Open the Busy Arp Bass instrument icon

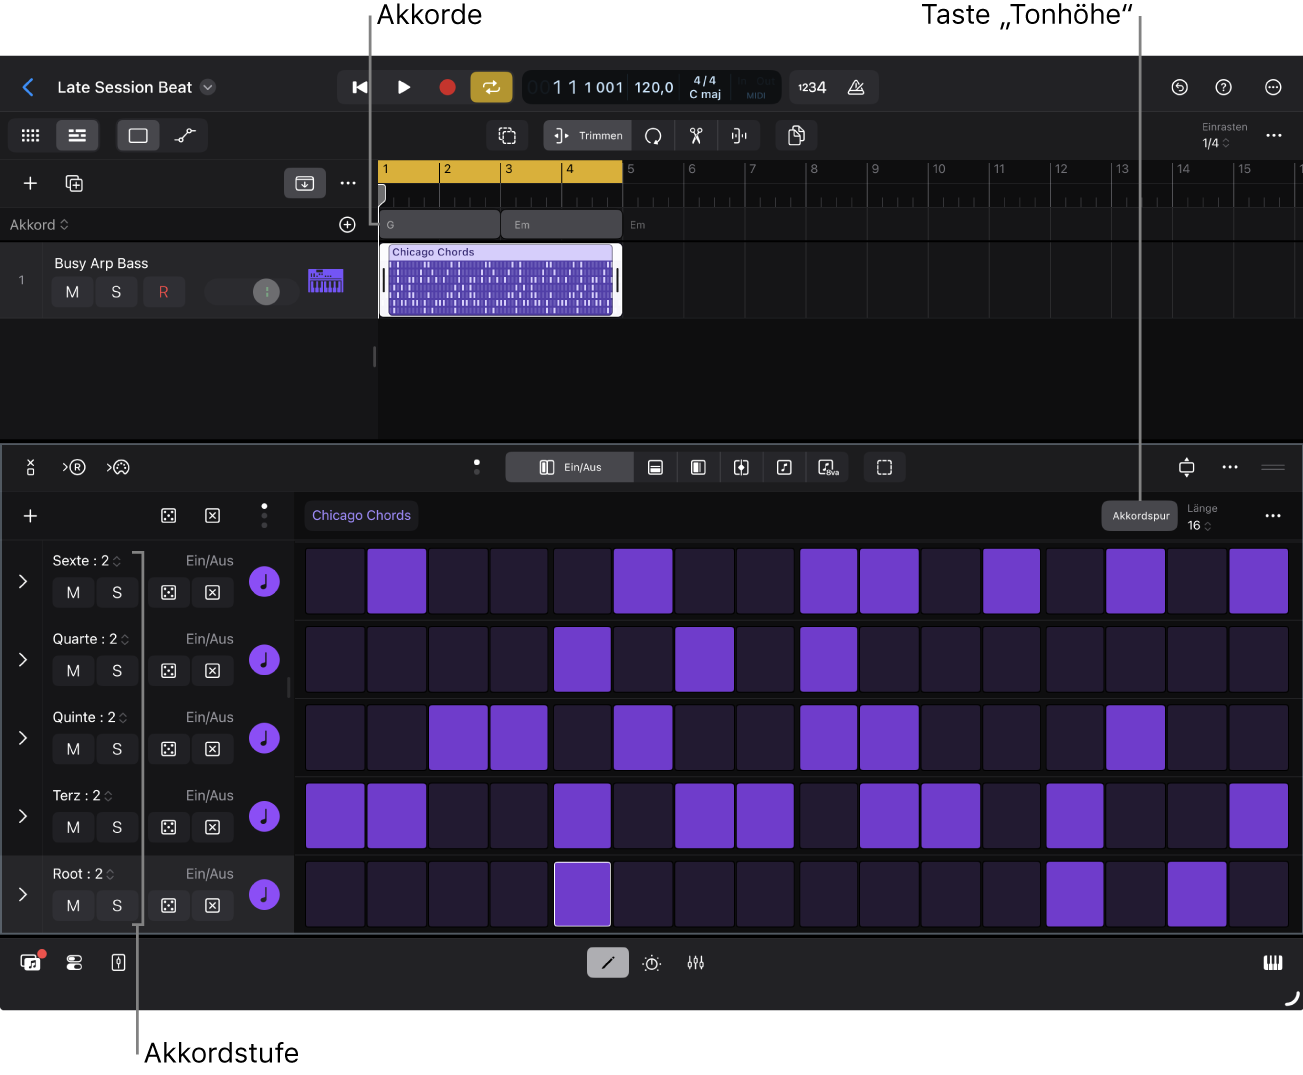[x=325, y=281]
